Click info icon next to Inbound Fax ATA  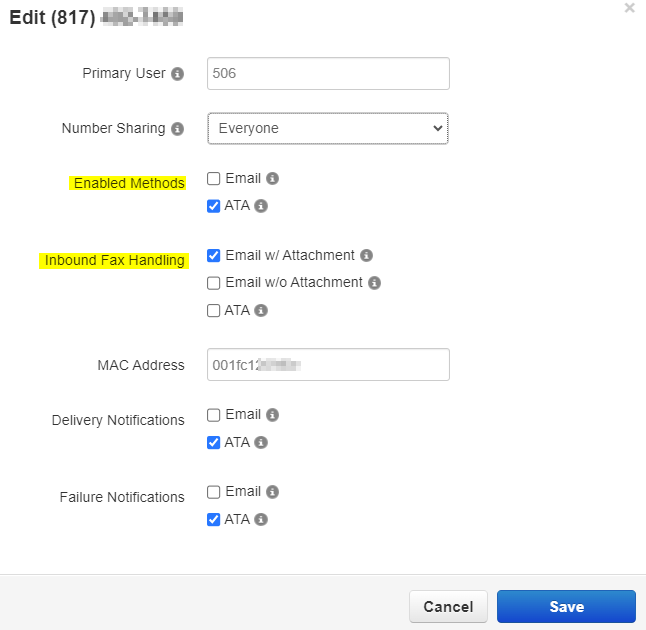click(x=261, y=311)
